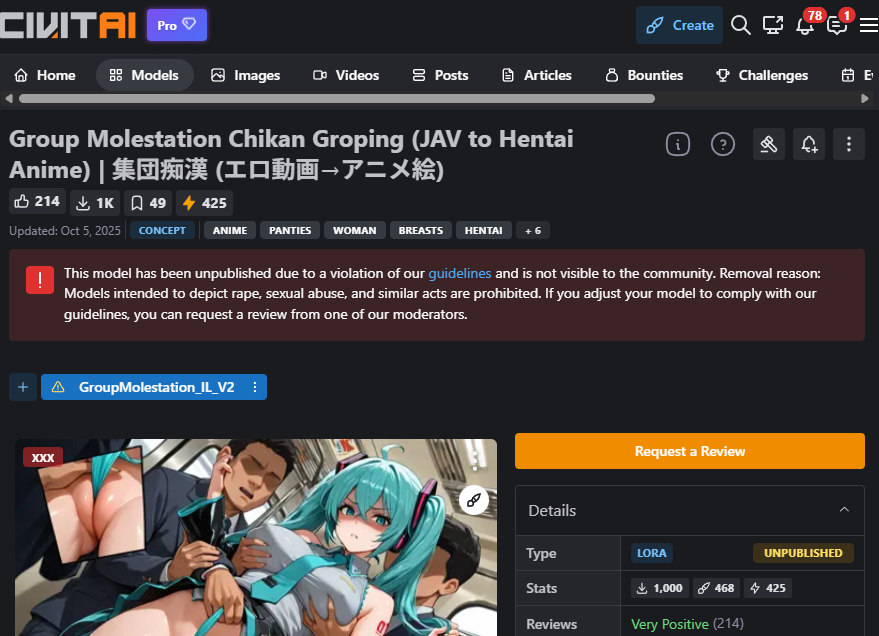
Task: Click the Request a Review button
Action: point(690,451)
